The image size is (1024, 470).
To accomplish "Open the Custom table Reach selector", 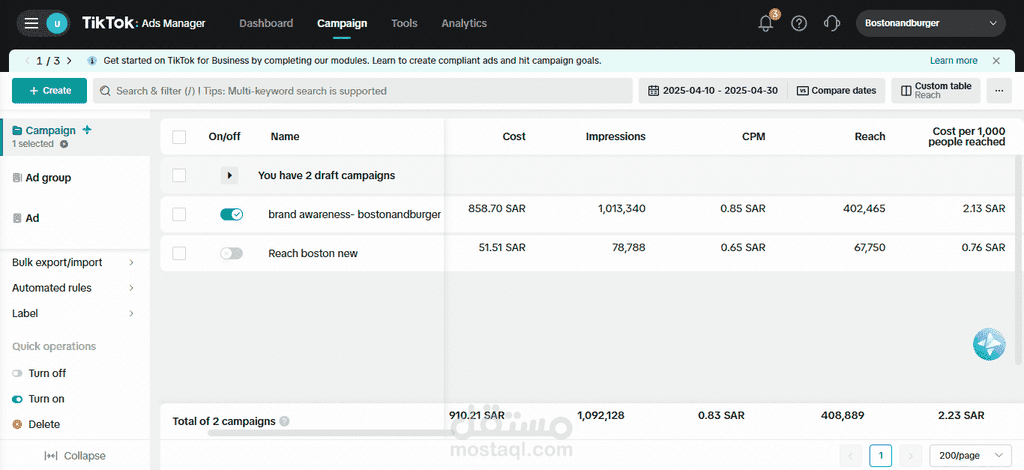I will tap(936, 91).
